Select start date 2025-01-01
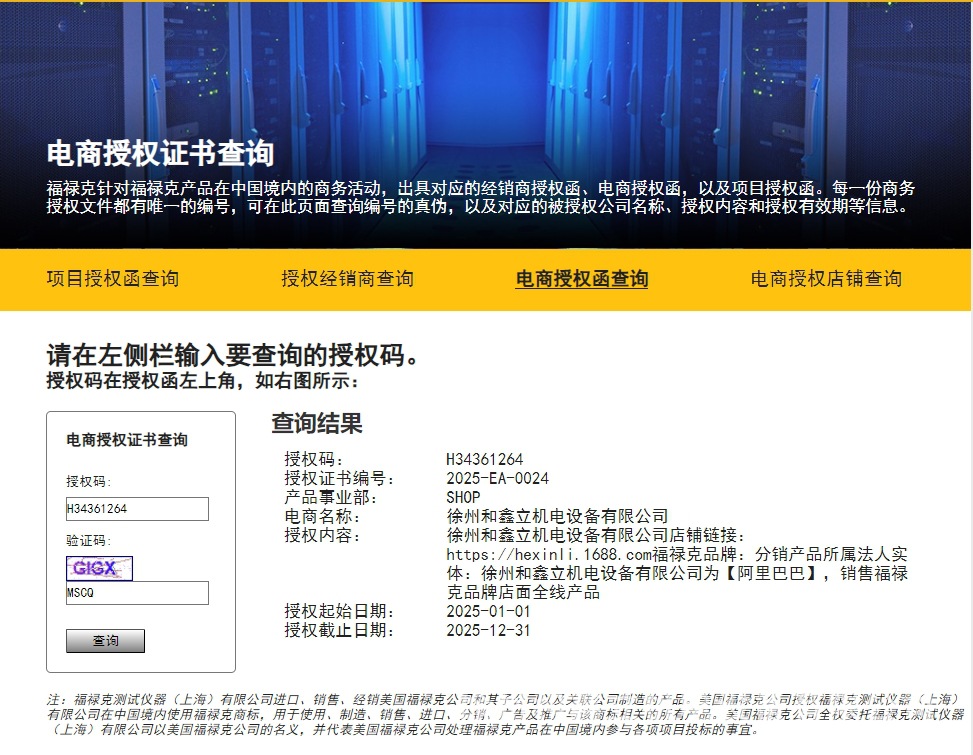973x755 pixels. 488,611
